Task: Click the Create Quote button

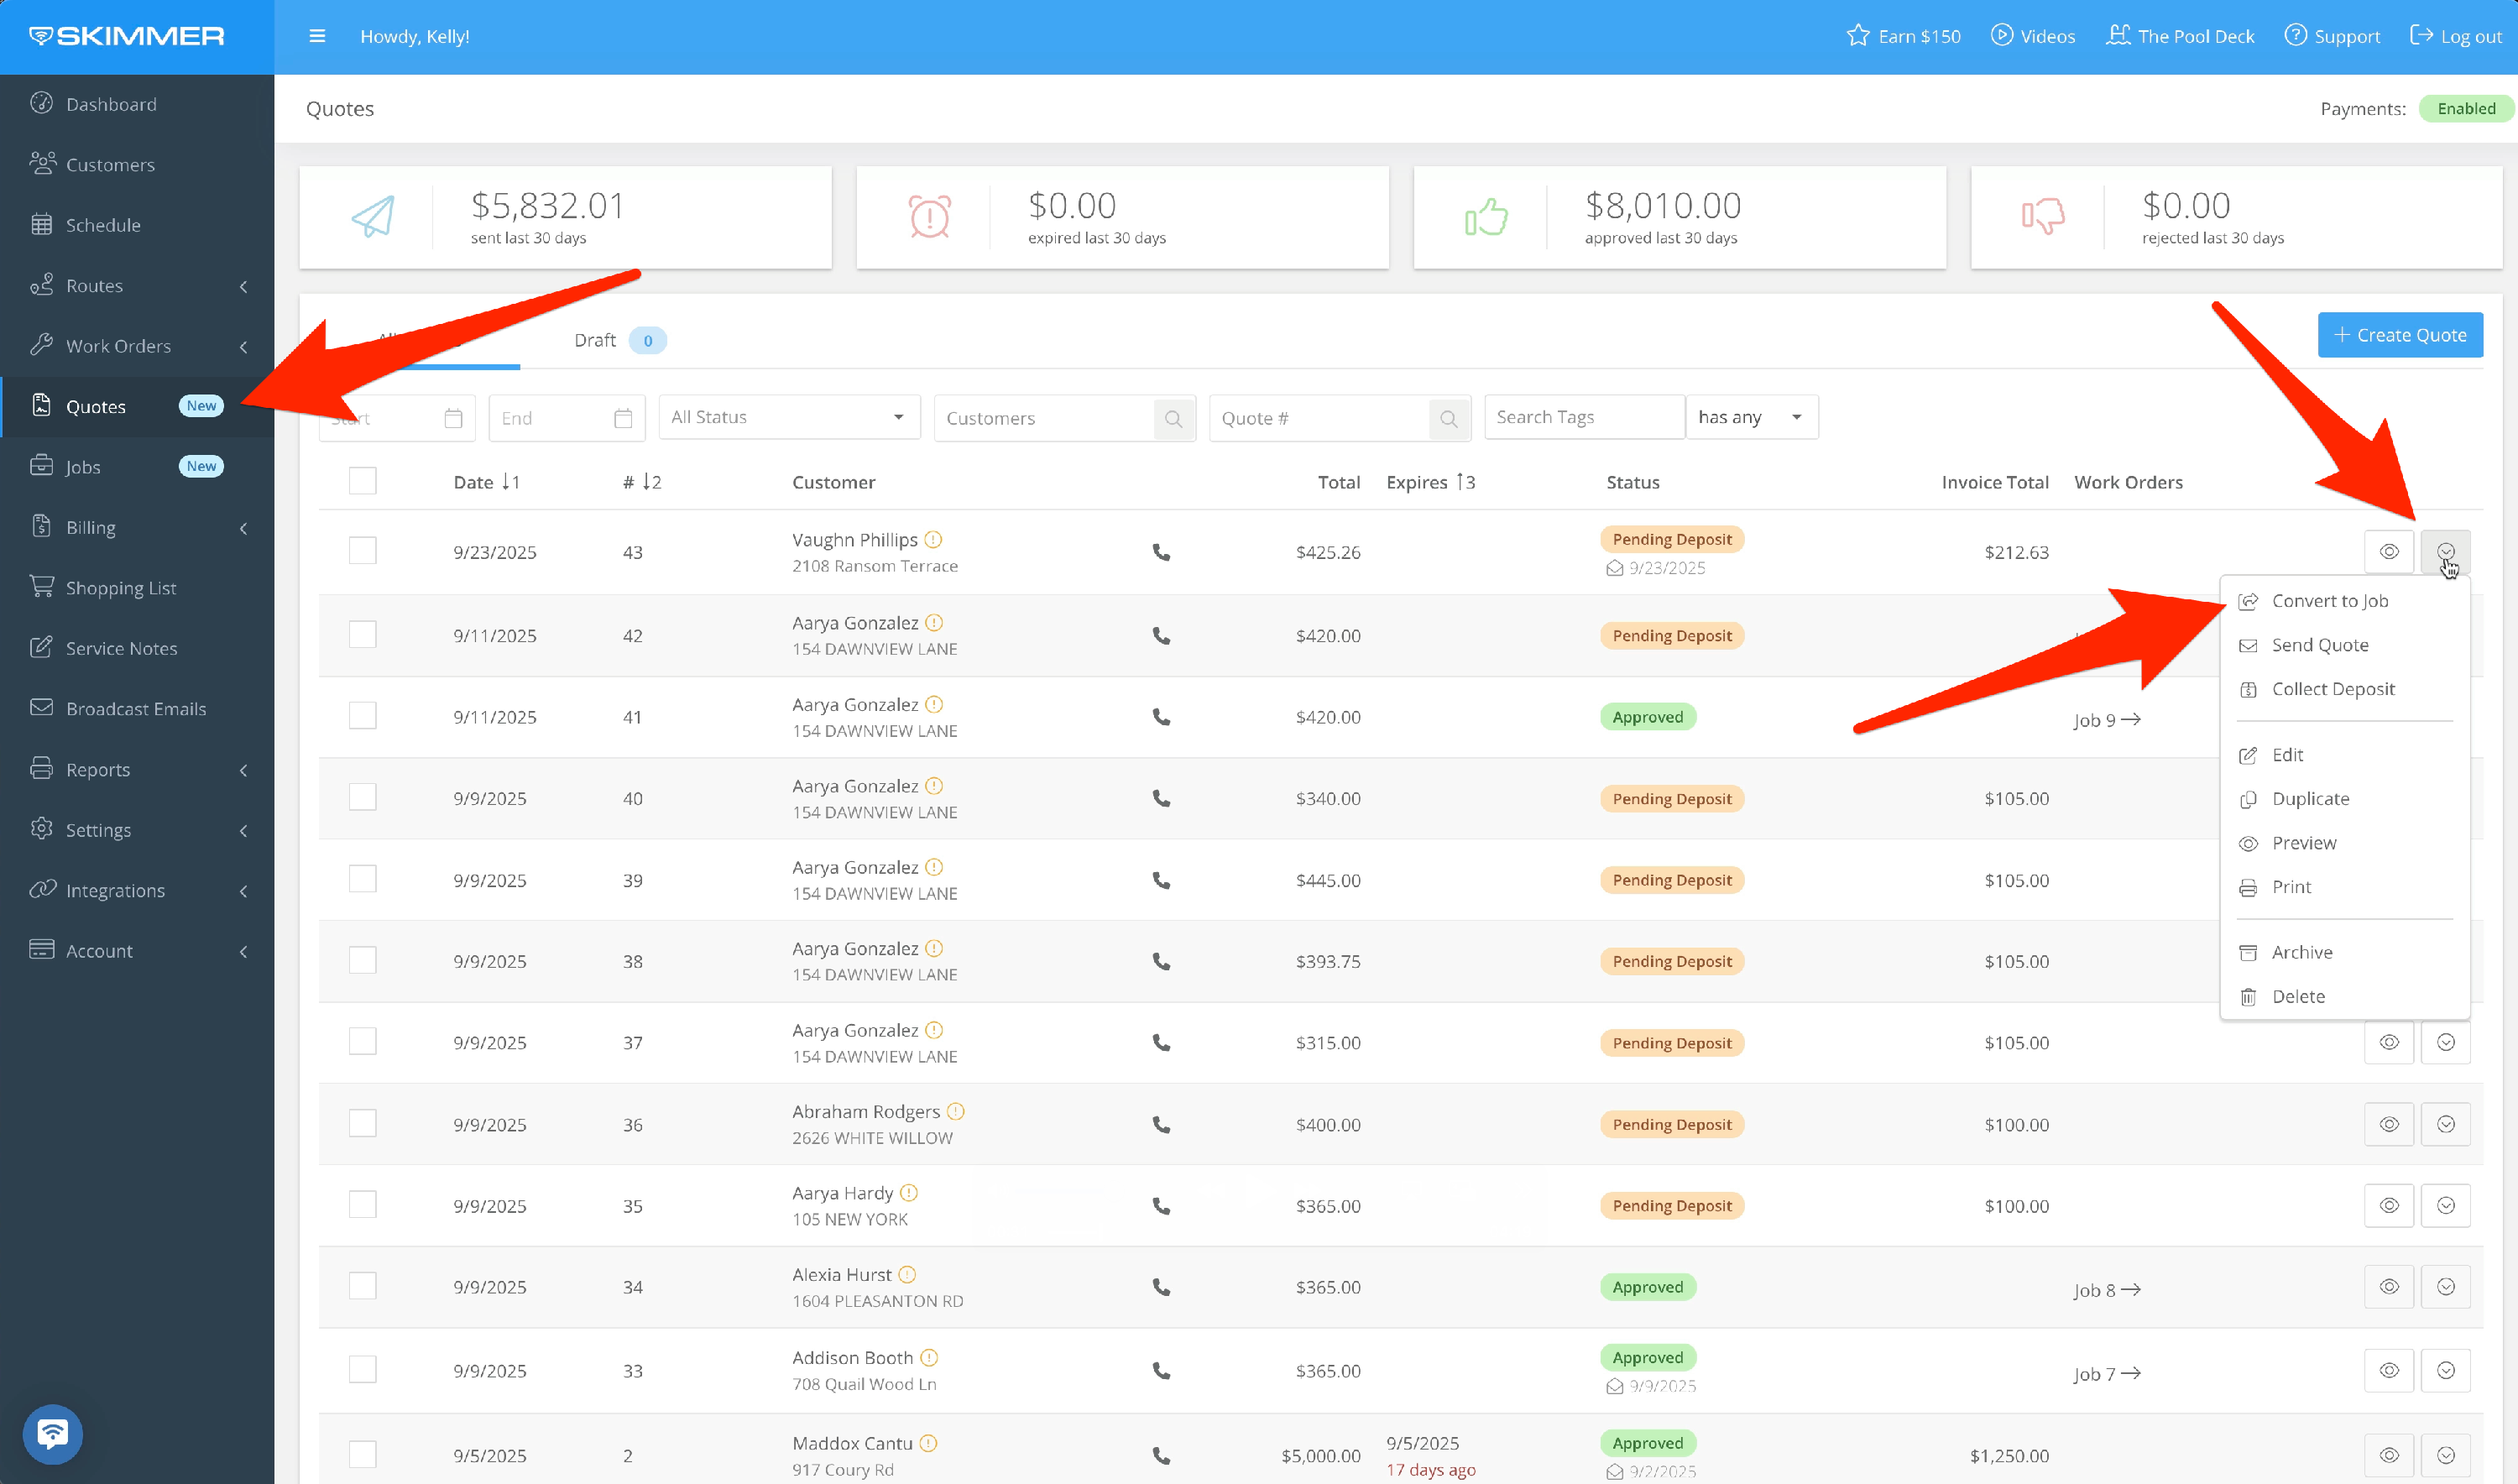Action: tap(2399, 335)
